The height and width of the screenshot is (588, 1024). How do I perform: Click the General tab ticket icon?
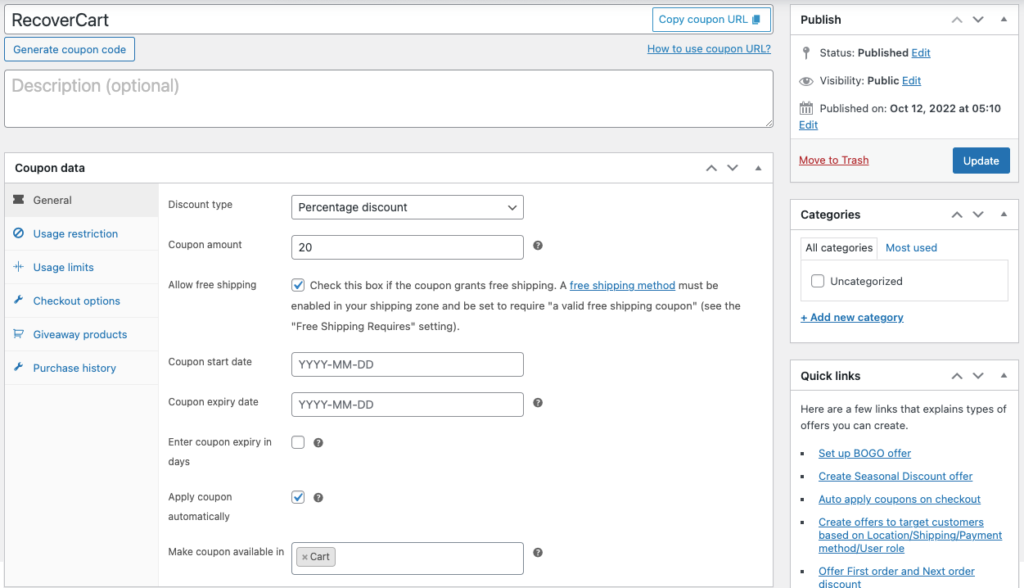pyautogui.click(x=18, y=199)
